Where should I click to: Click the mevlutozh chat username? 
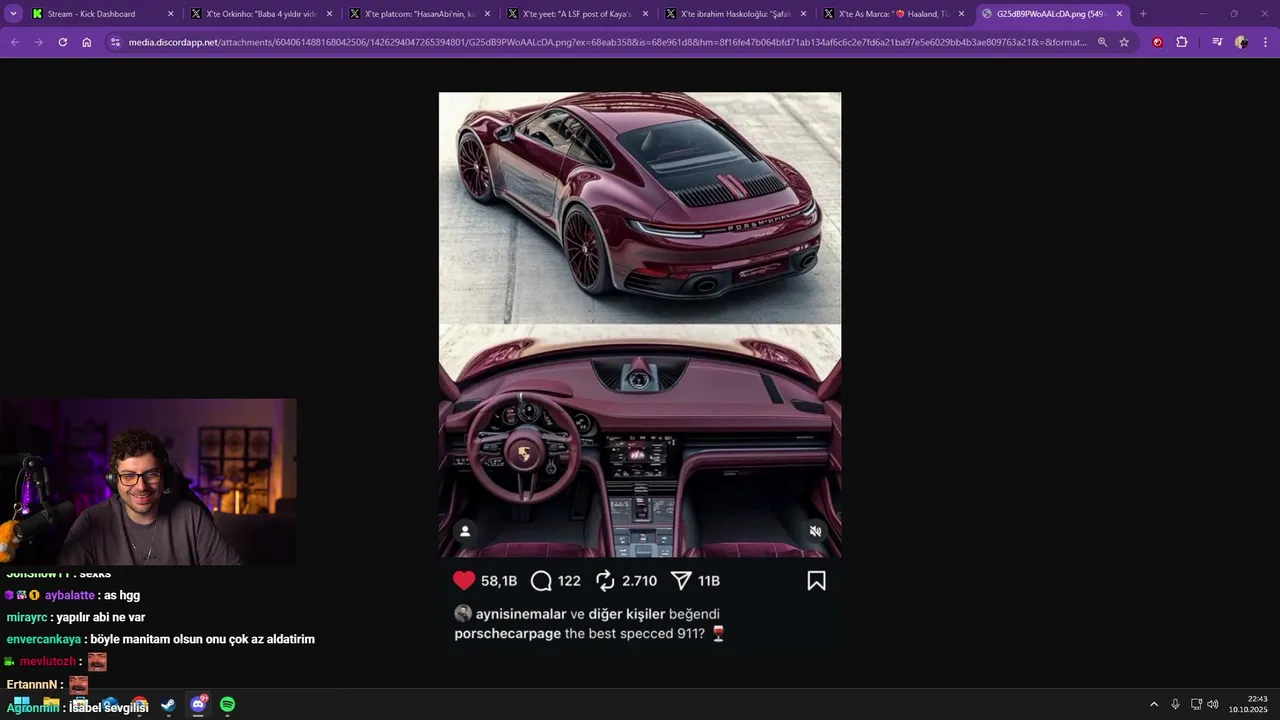(47, 661)
